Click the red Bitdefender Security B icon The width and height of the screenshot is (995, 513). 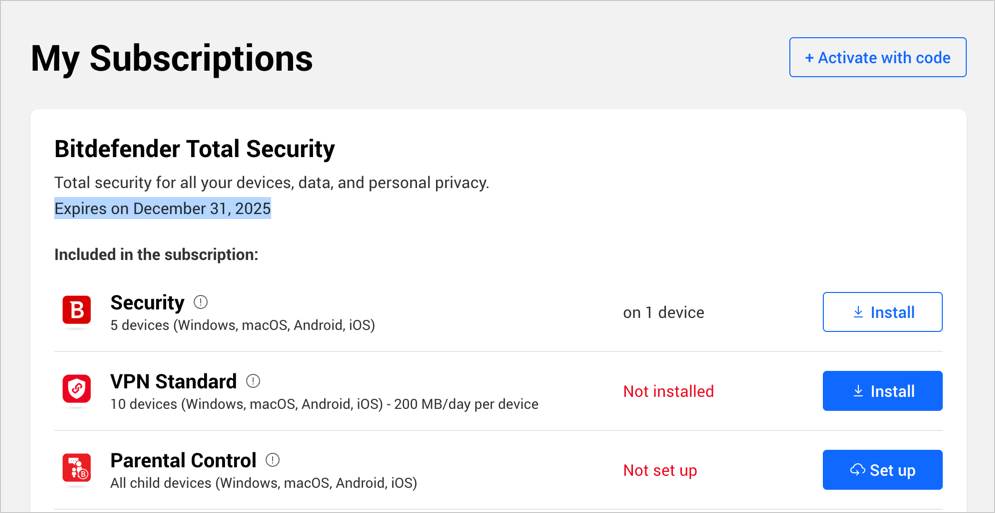(77, 311)
